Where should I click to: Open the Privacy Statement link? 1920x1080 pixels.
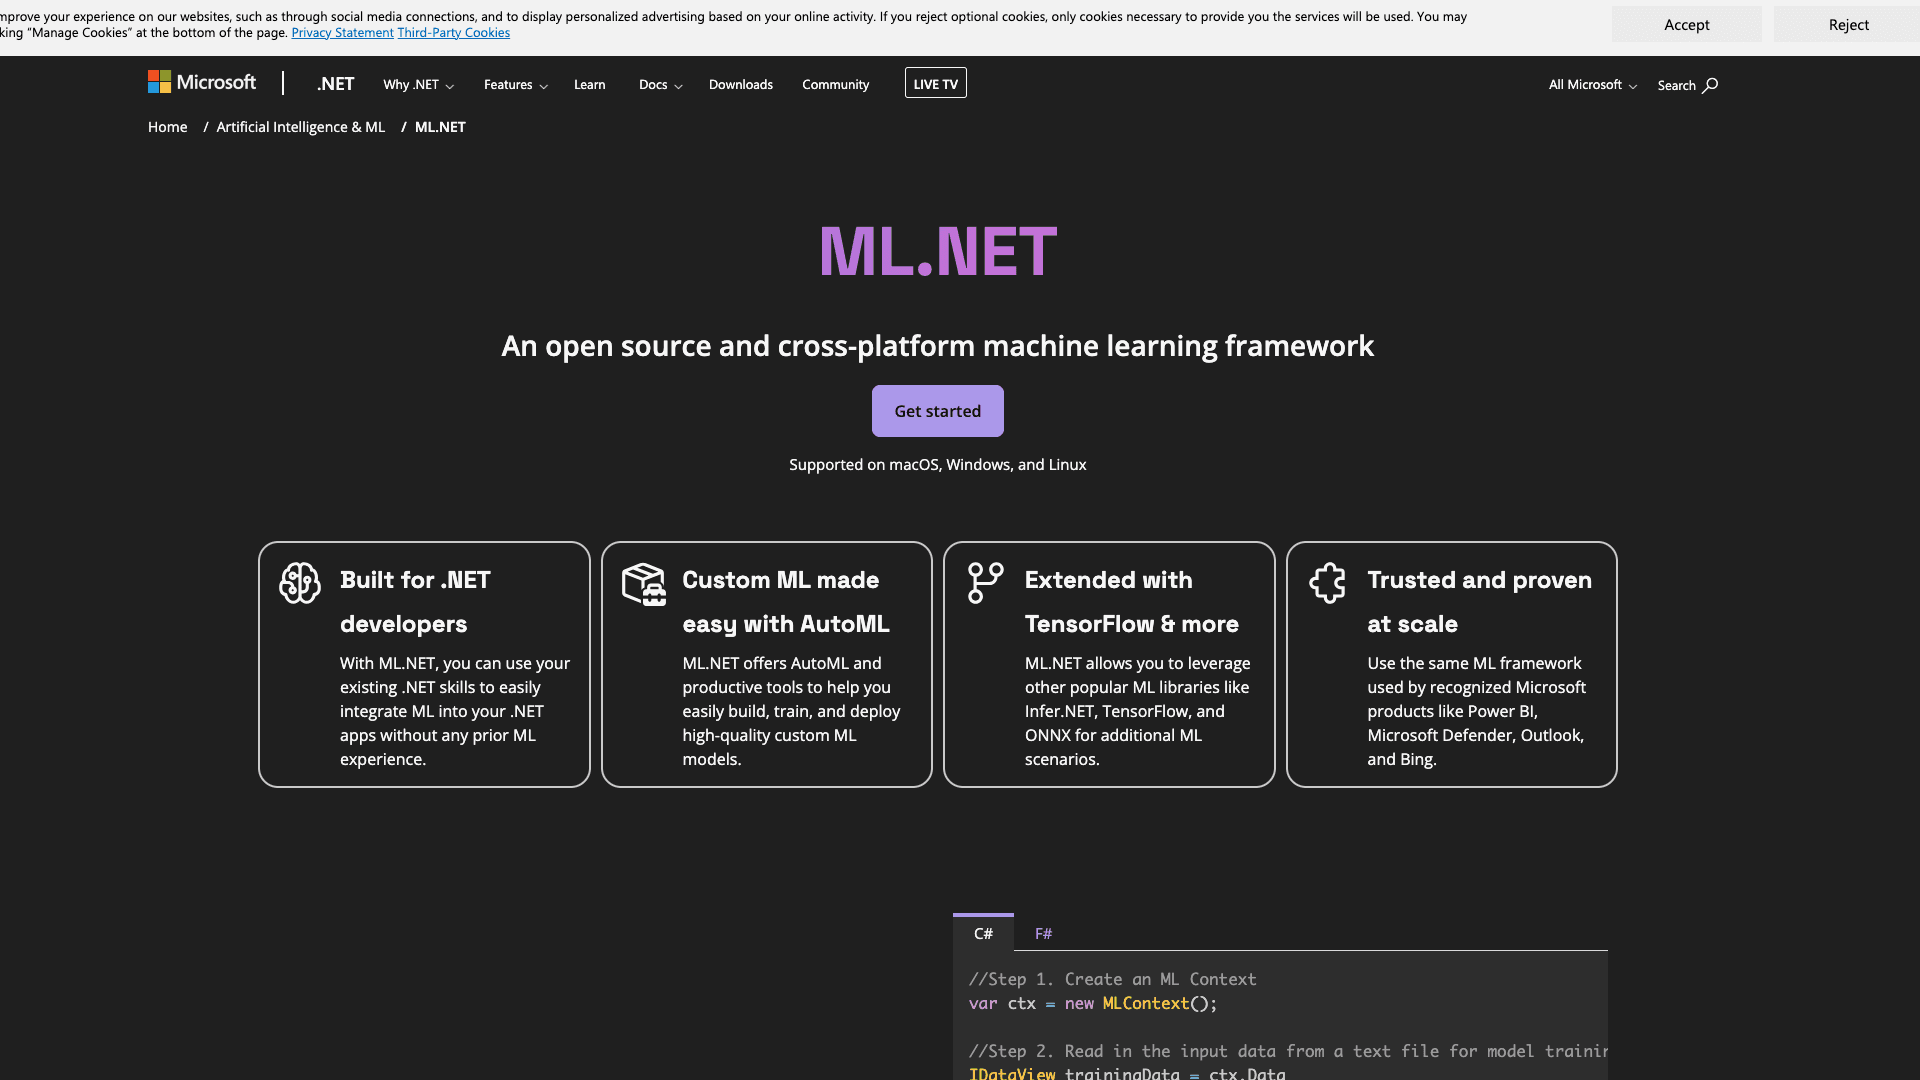point(342,32)
